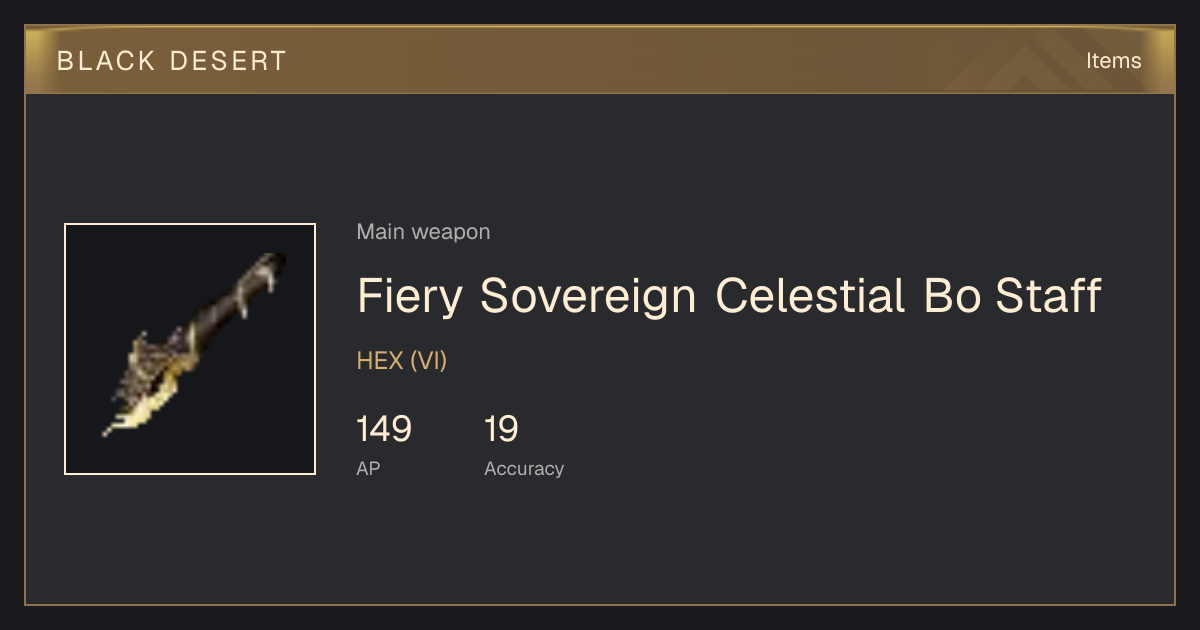
Task: Select the Main weapon category label
Action: (x=423, y=232)
